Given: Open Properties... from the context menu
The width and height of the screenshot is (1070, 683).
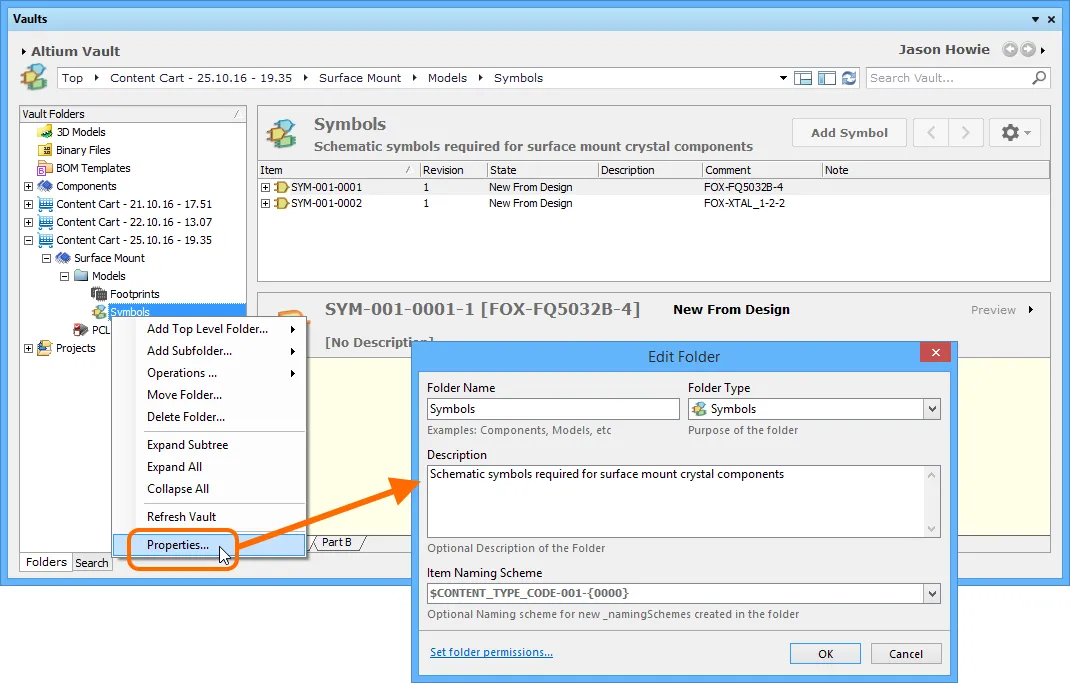Looking at the screenshot, I should (x=209, y=544).
